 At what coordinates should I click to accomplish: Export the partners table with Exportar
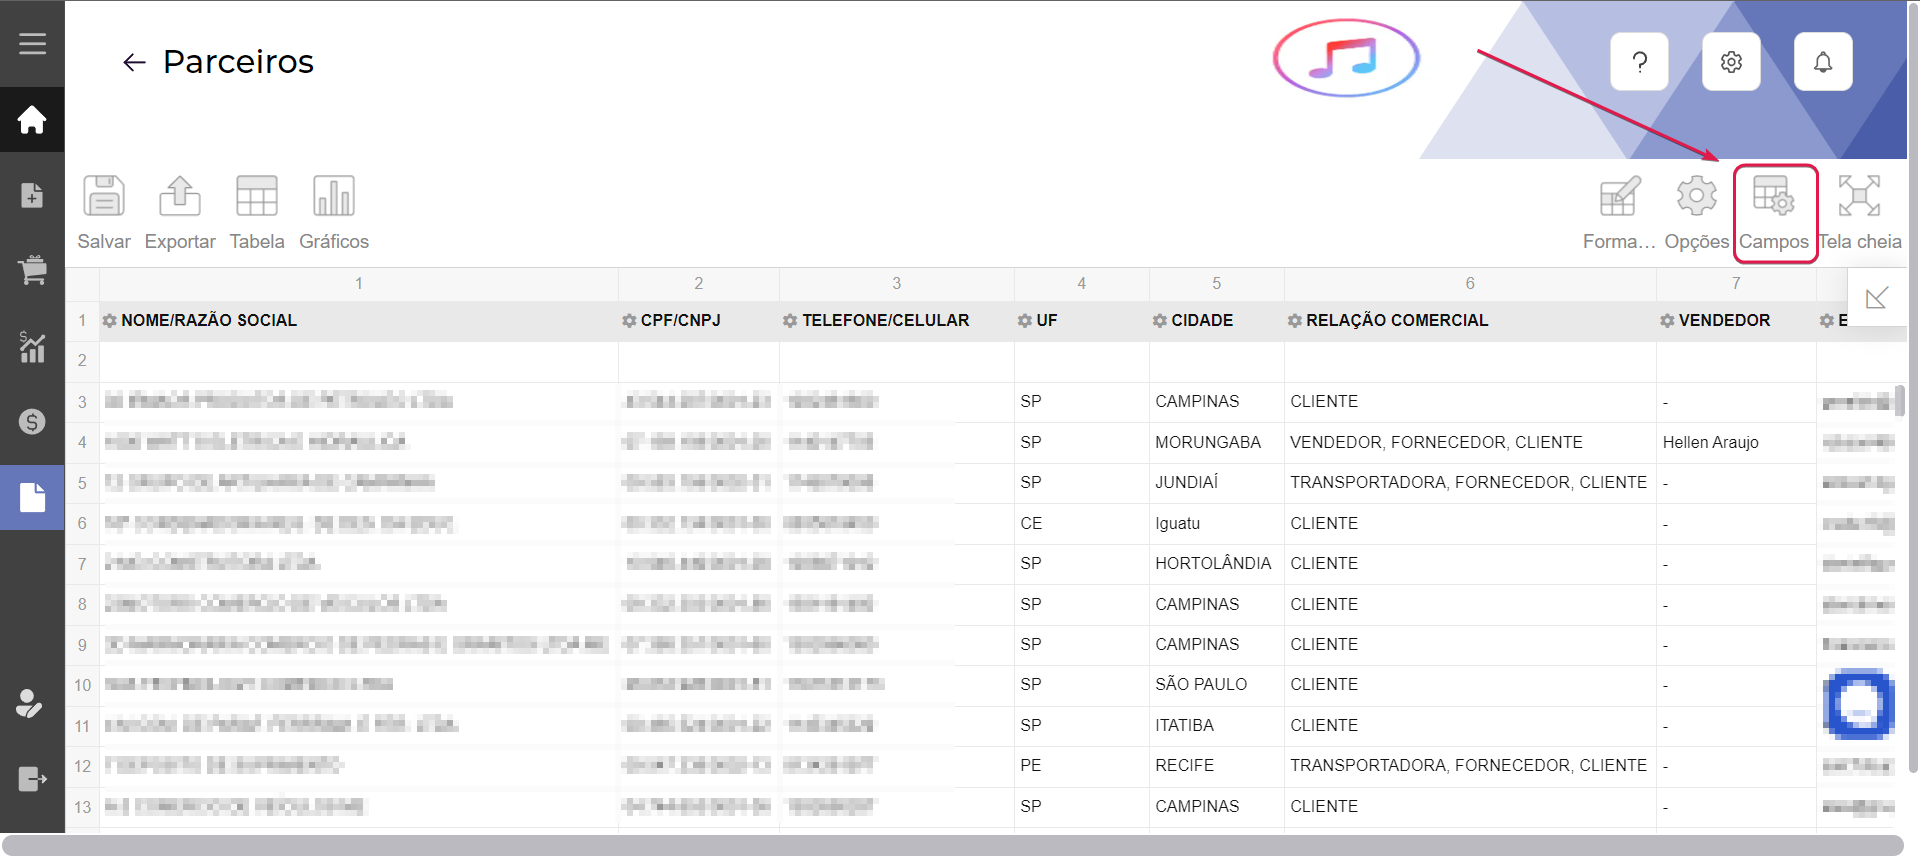pyautogui.click(x=180, y=213)
